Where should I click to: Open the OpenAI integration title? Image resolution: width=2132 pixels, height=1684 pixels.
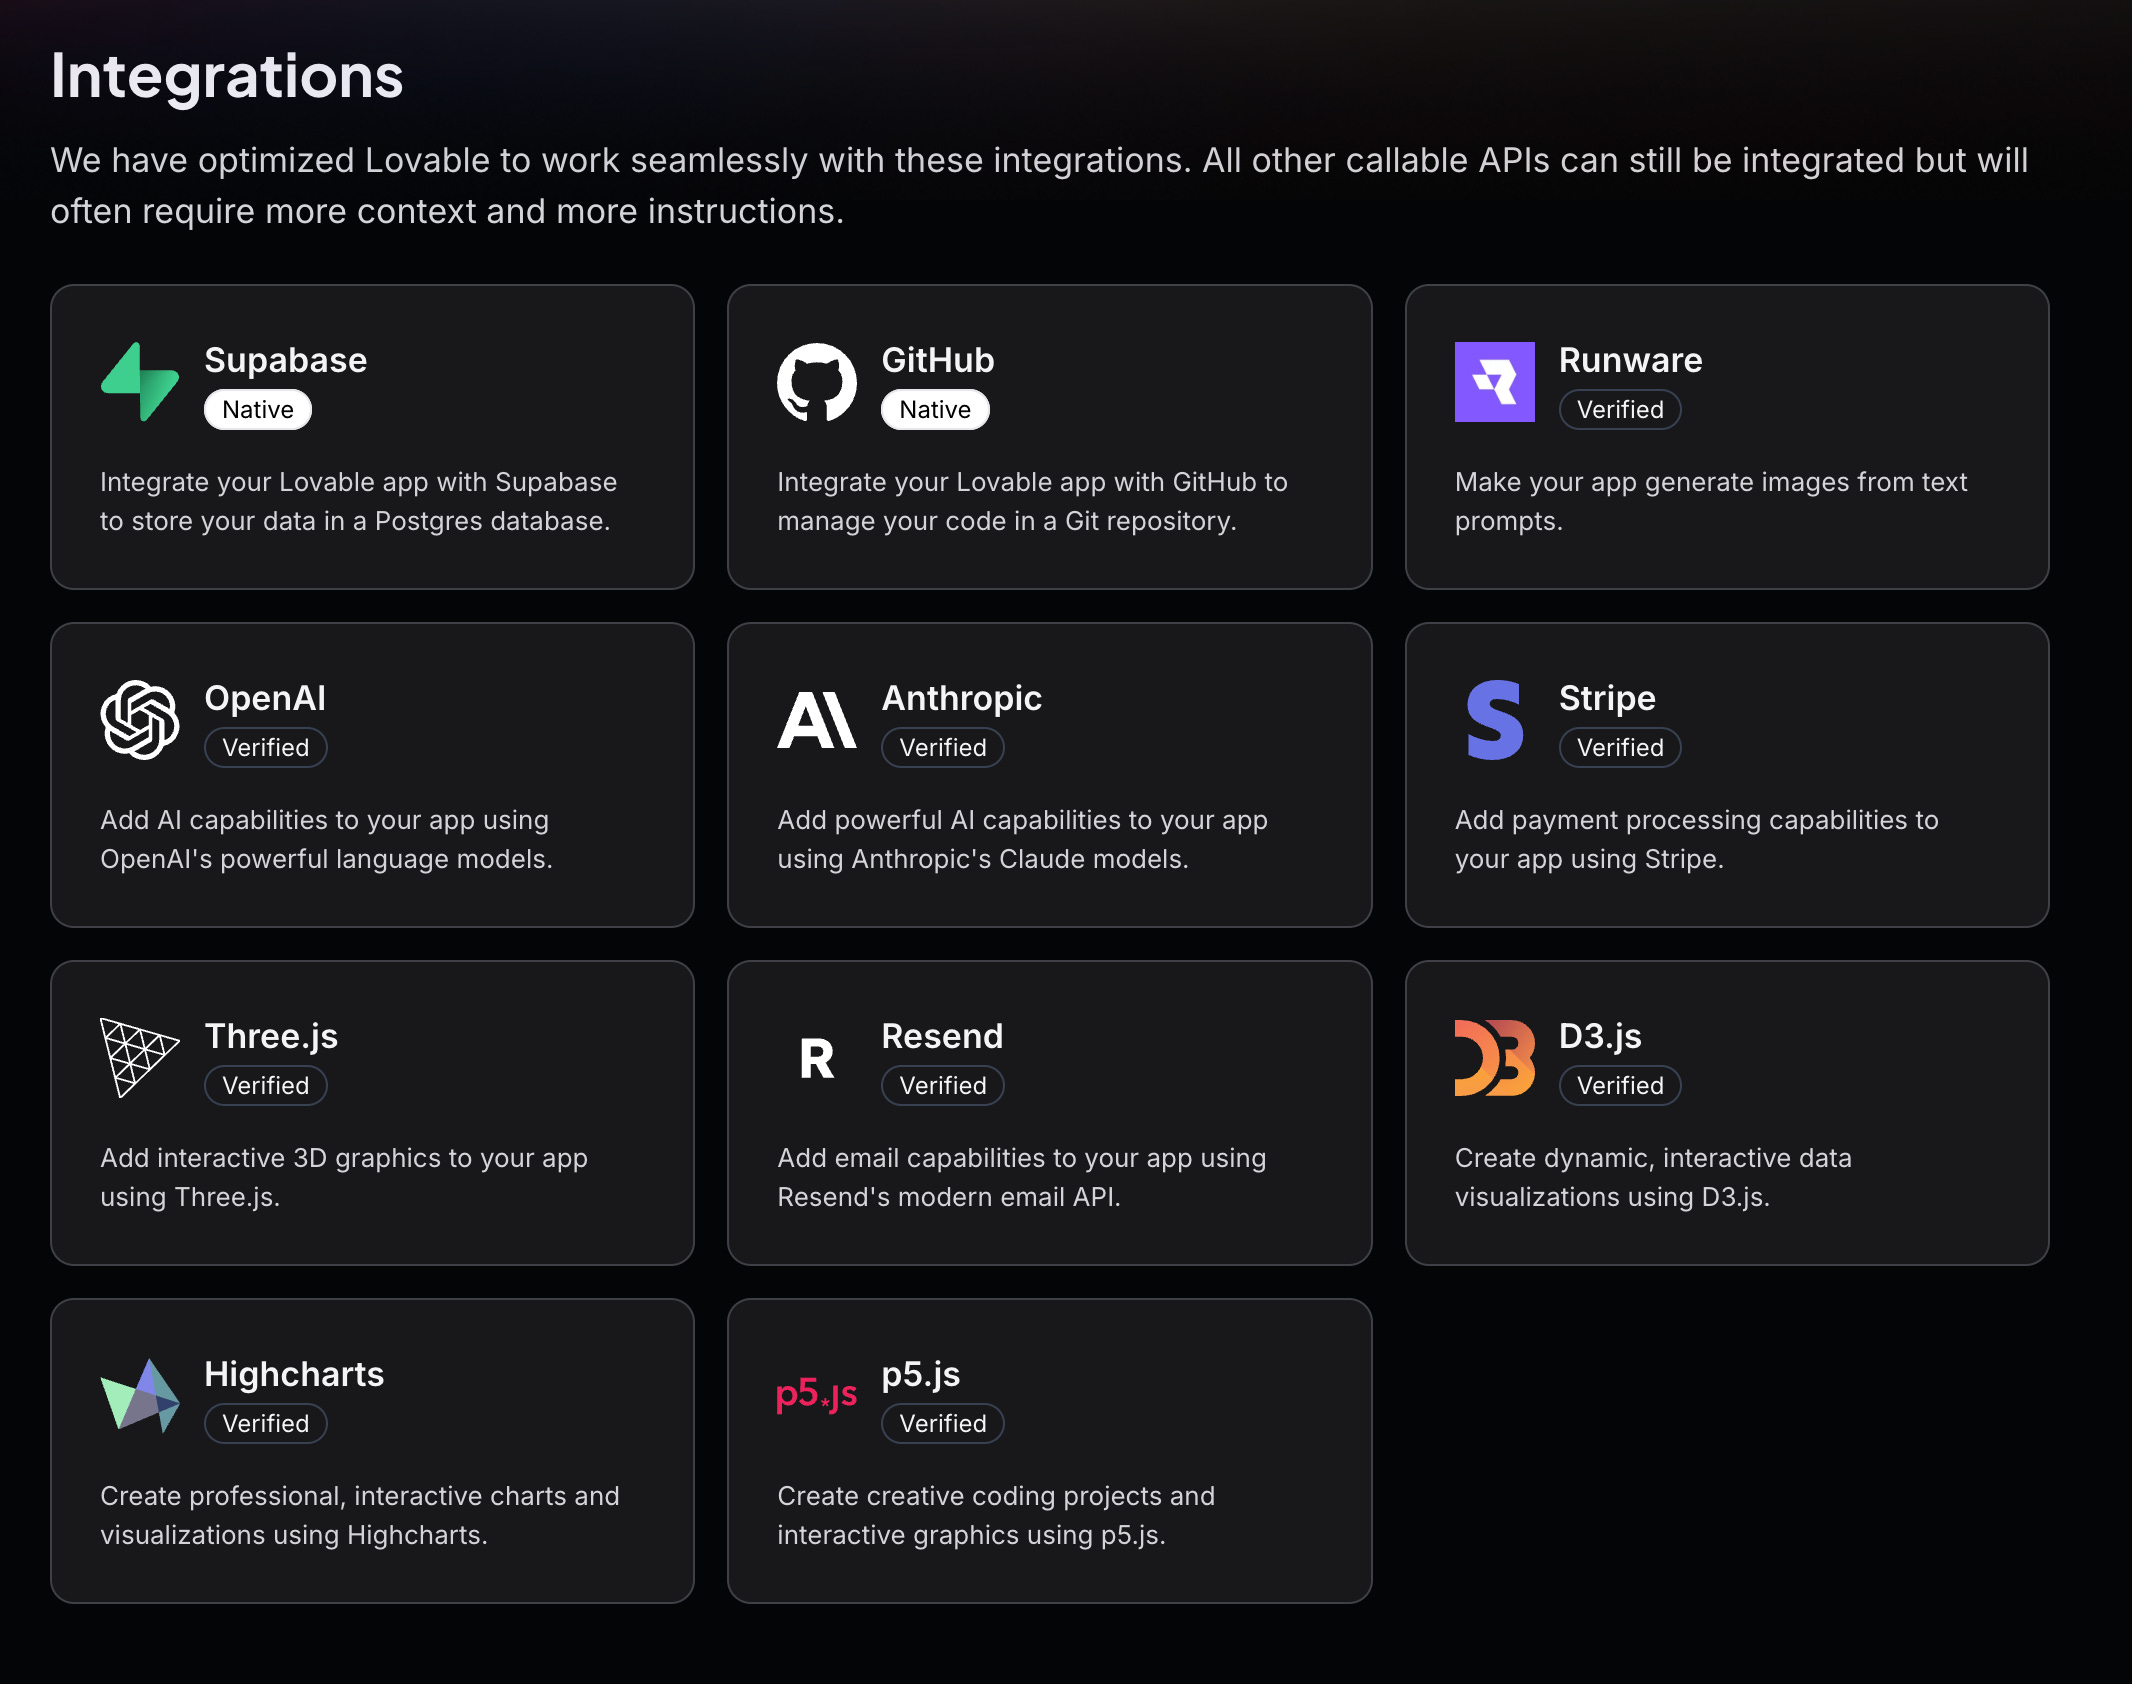pos(265,698)
